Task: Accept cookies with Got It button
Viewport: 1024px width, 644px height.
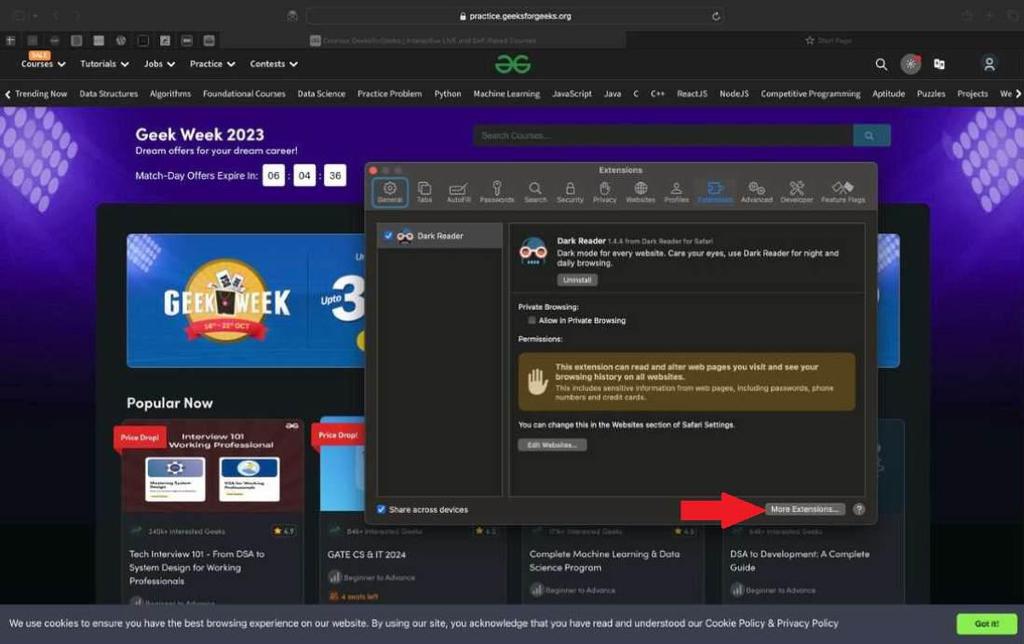Action: pyautogui.click(x=987, y=624)
